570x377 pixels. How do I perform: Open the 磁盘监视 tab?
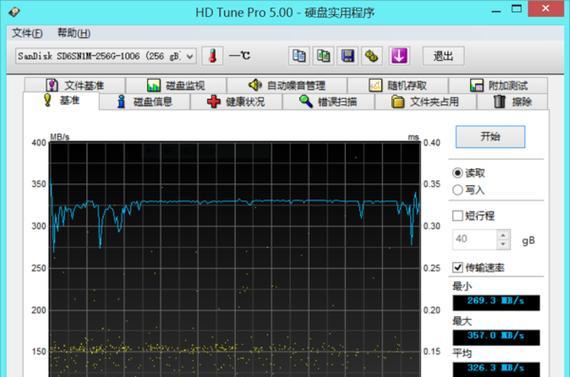point(176,85)
